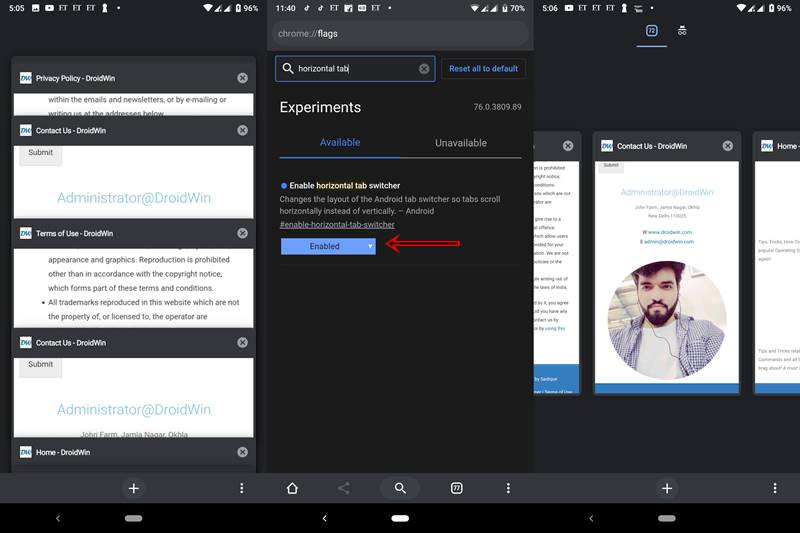Tap the back navigation arrow in left screen

pos(58,518)
